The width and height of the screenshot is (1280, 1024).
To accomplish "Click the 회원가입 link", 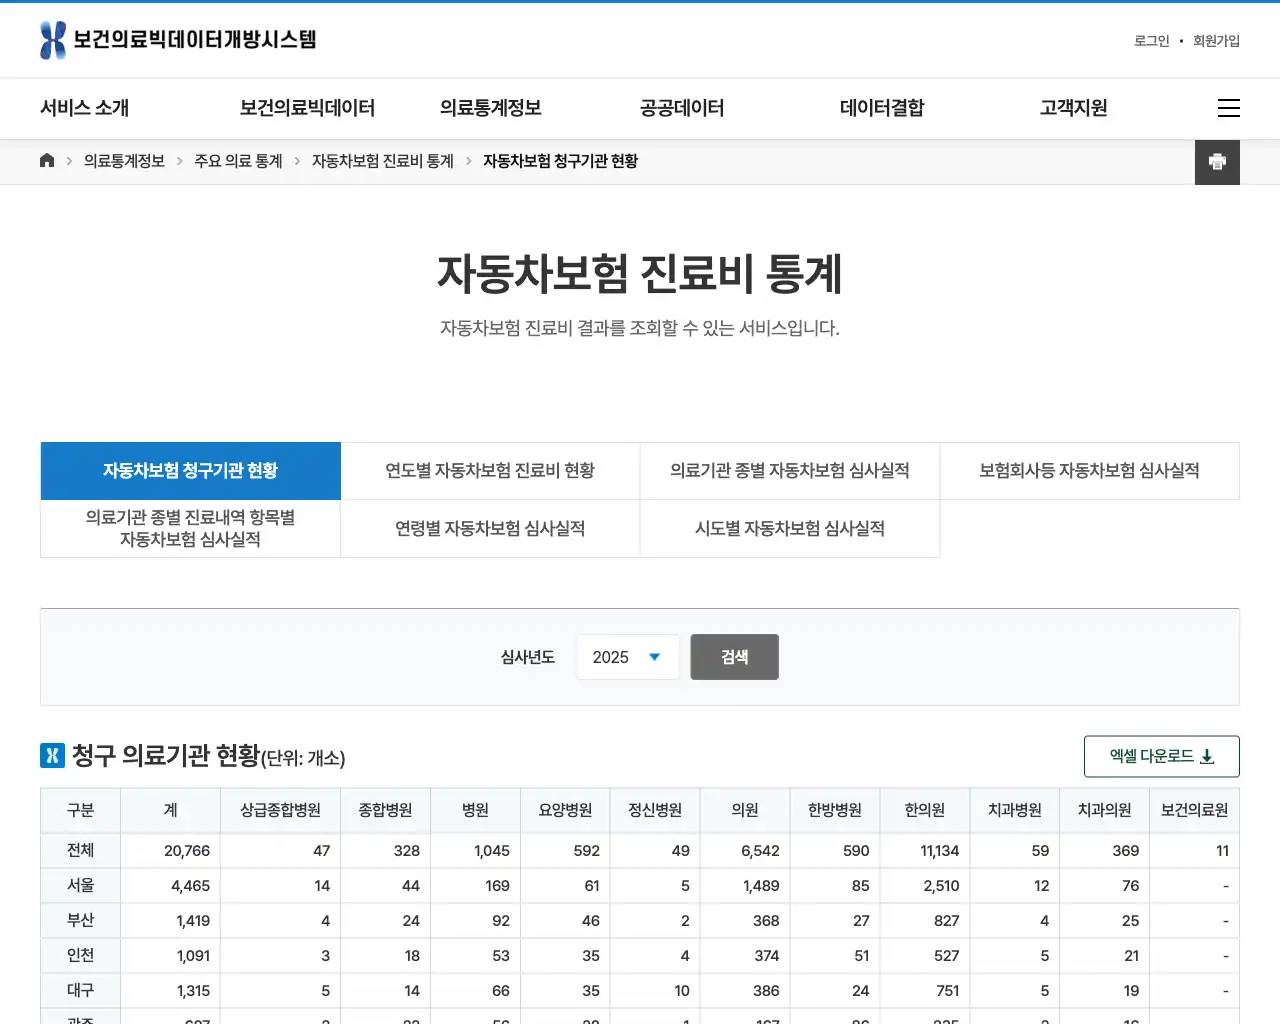I will point(1216,41).
